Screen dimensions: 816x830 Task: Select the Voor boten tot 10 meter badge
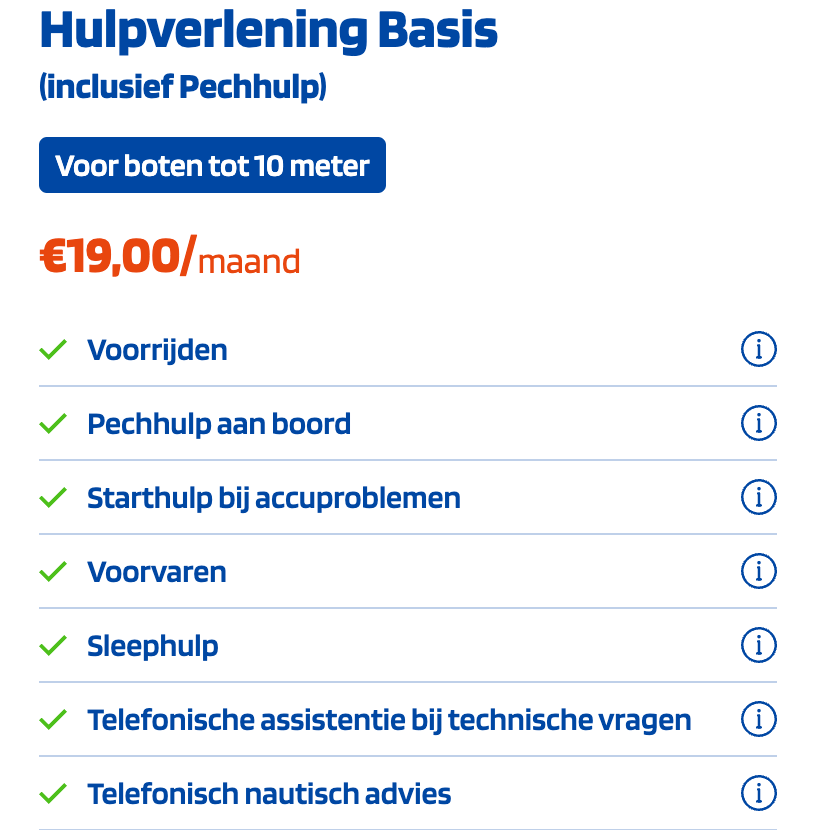coord(212,165)
